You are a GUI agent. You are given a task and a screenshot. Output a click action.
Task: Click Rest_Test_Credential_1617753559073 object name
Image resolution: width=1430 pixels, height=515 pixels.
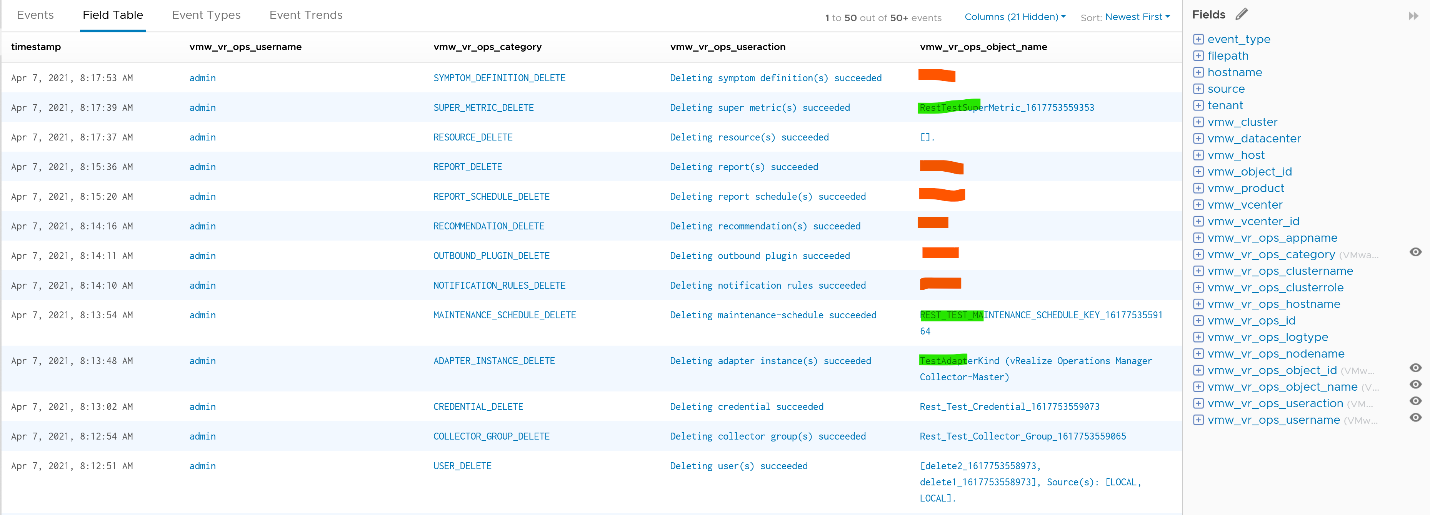click(1010, 407)
